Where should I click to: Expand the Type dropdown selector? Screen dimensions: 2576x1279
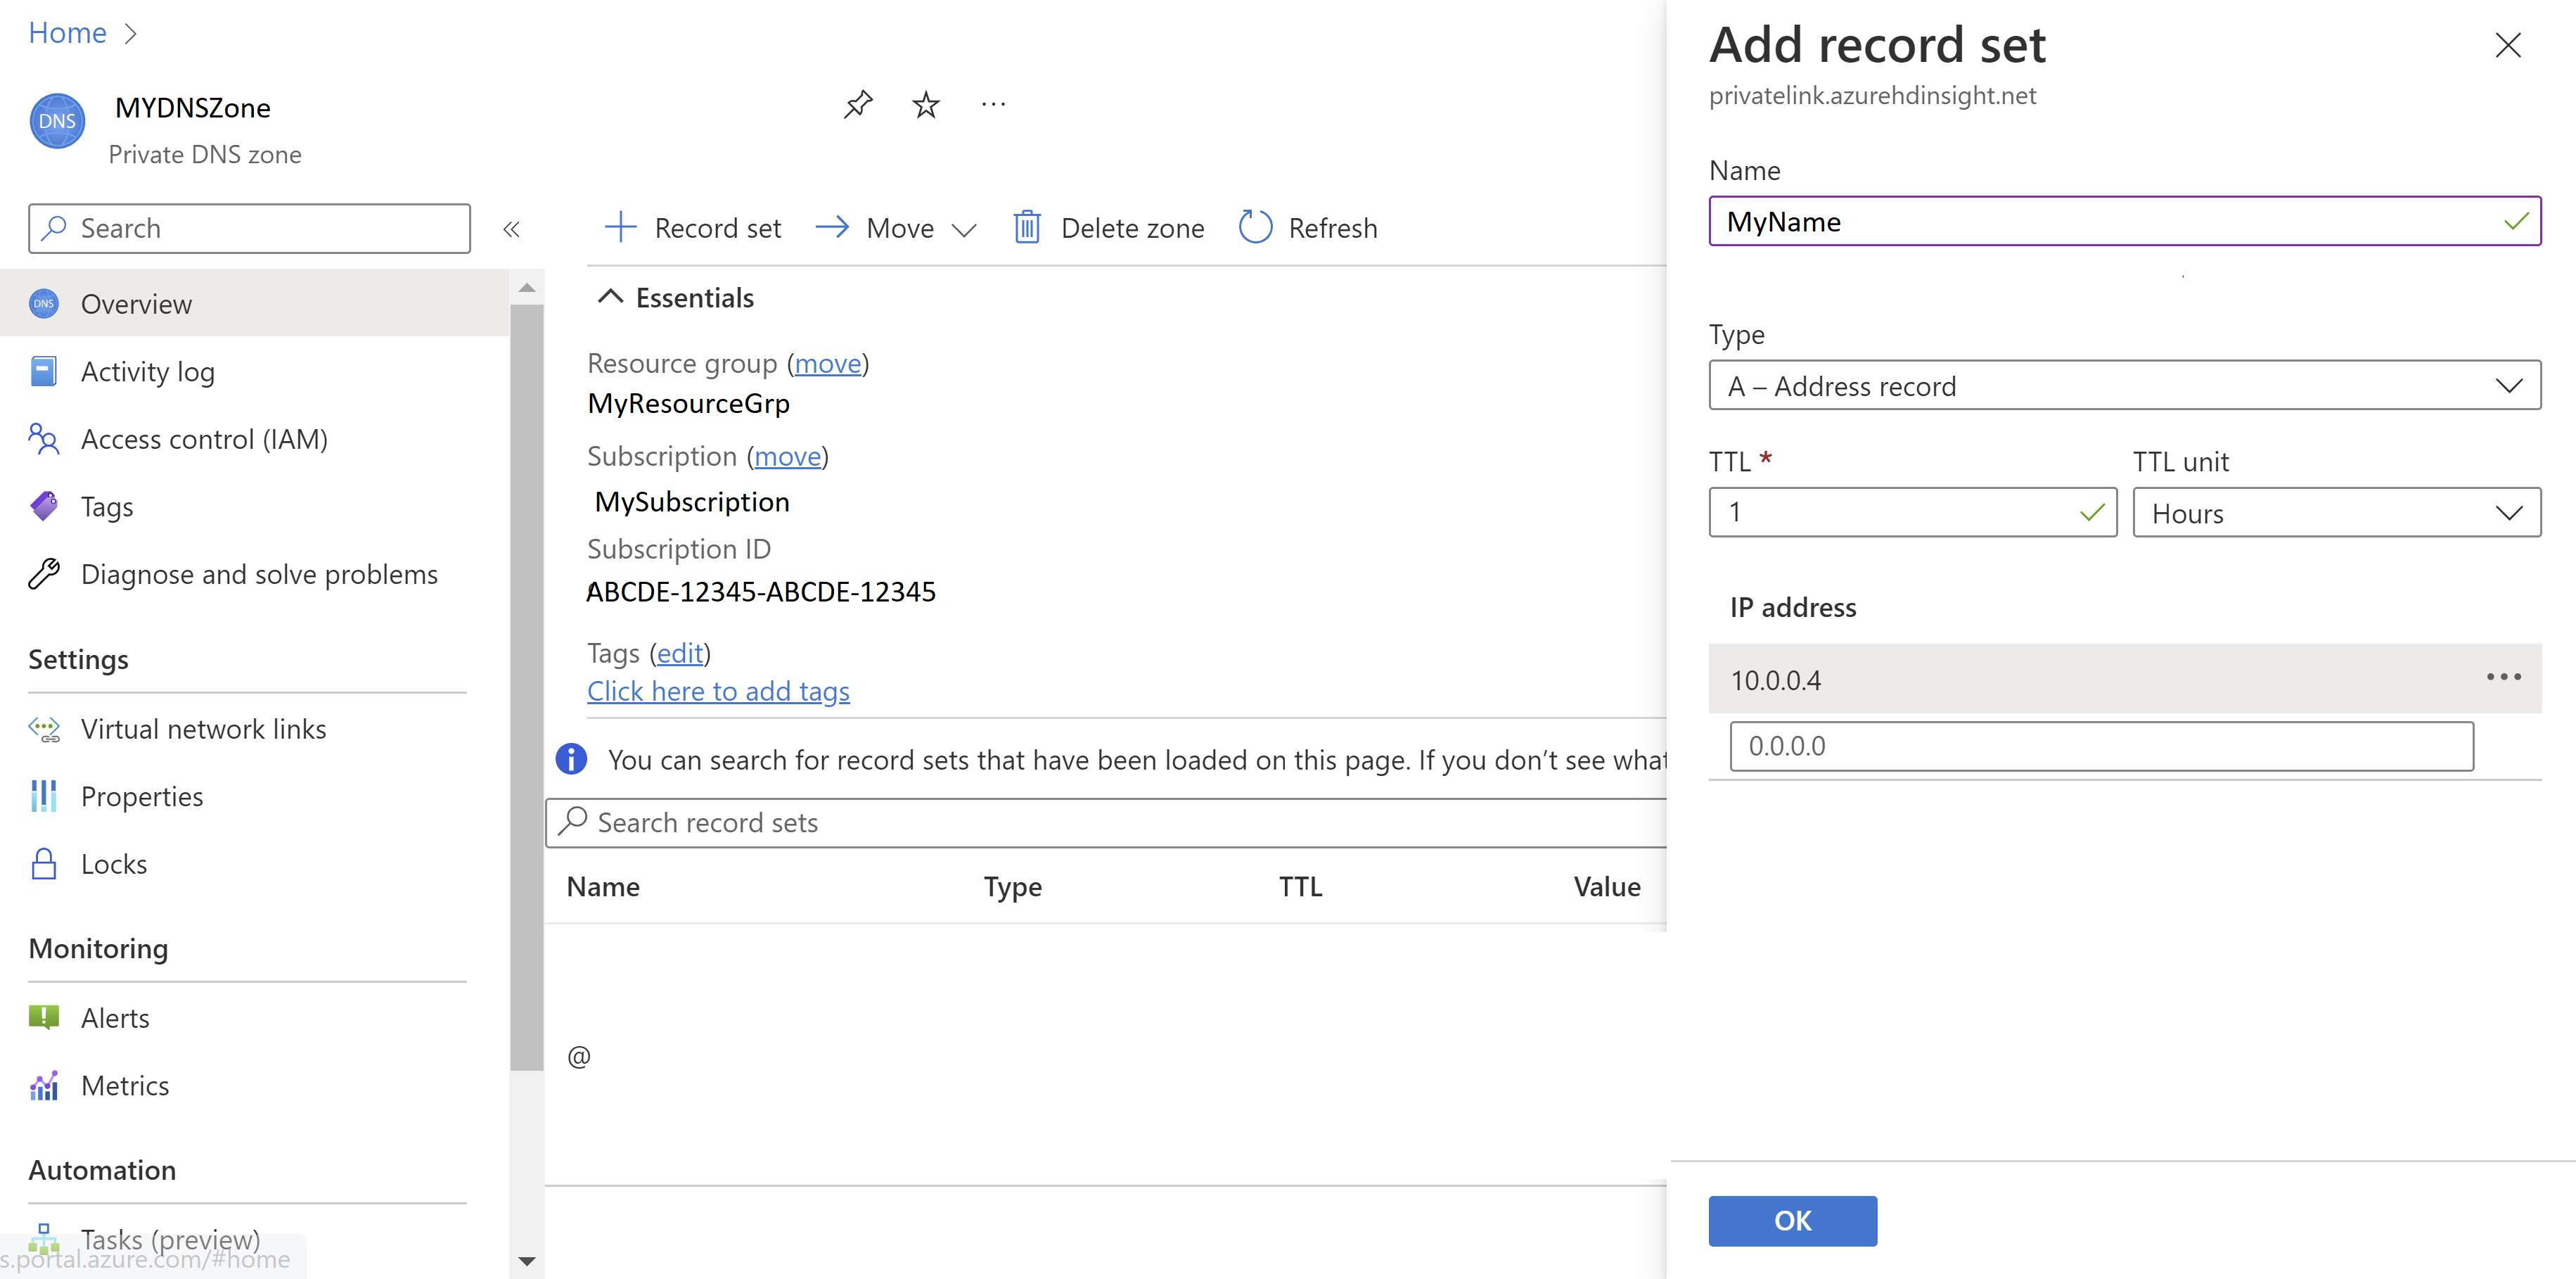click(x=2511, y=385)
